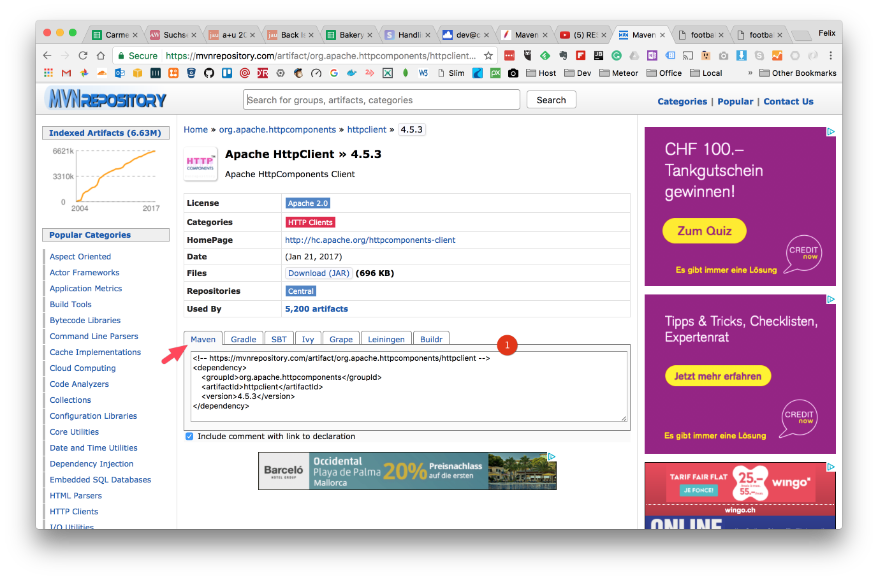Viewport: 878px width, 580px height.
Task: Expand the hidden bookmarks overflow chevron
Action: (x=749, y=73)
